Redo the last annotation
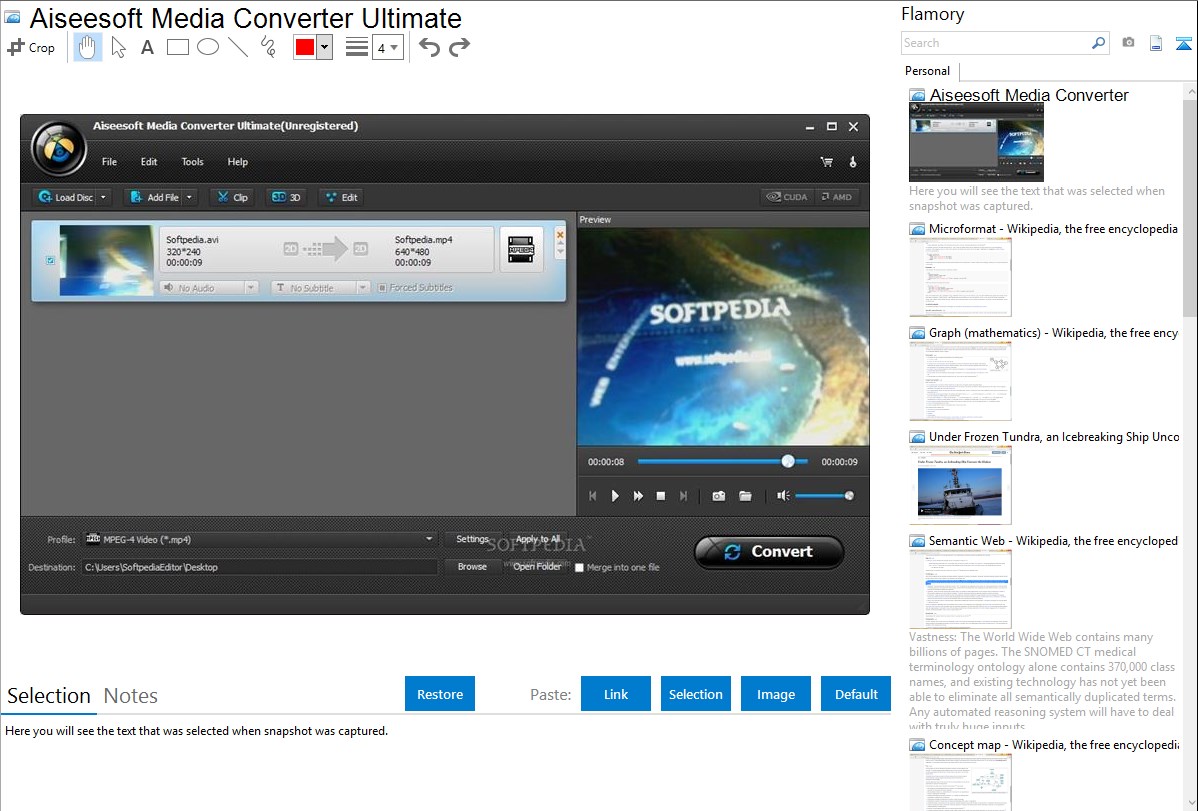This screenshot has height=811, width=1198. pos(459,47)
